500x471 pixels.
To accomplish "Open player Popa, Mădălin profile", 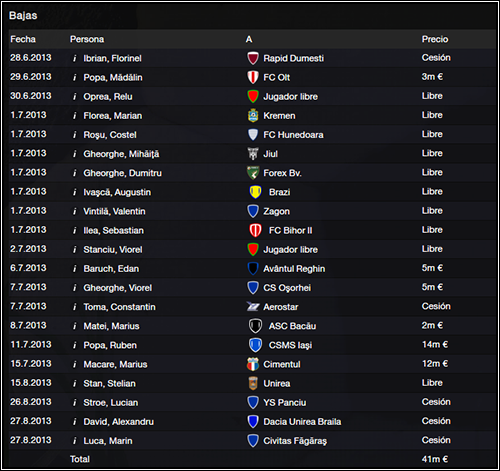I will tap(113, 78).
